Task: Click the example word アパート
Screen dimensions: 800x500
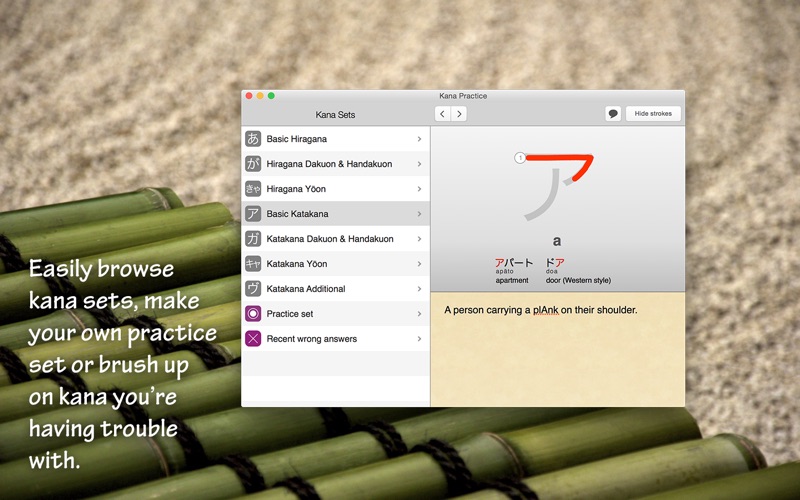Action: (x=514, y=263)
